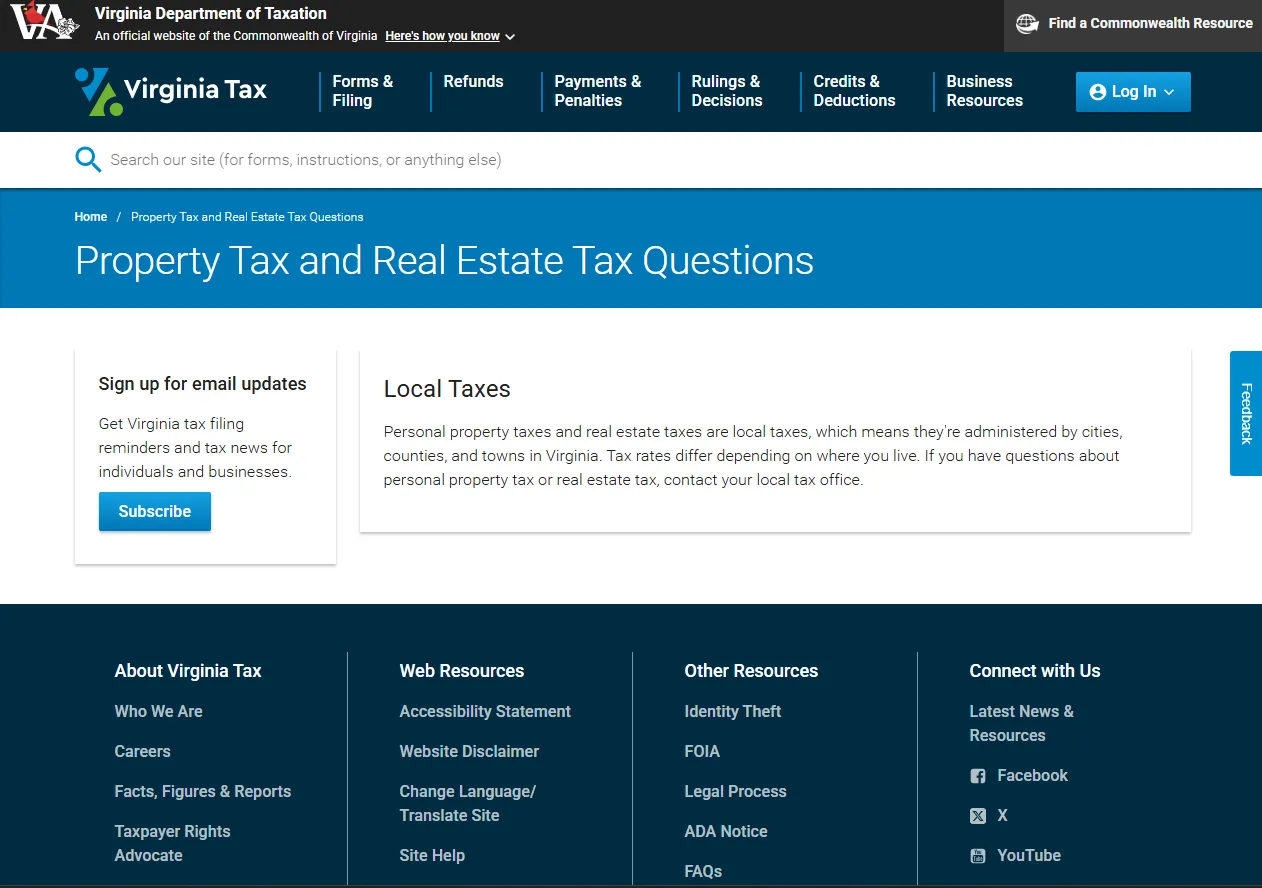
Task: Open the Legal Process link
Action: [x=735, y=791]
